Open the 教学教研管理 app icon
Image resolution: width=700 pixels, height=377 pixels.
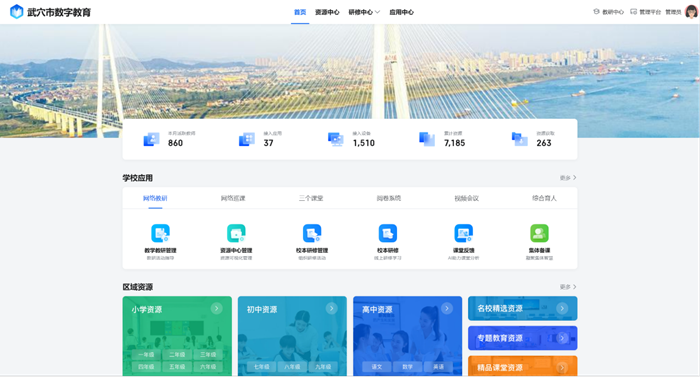point(160,233)
